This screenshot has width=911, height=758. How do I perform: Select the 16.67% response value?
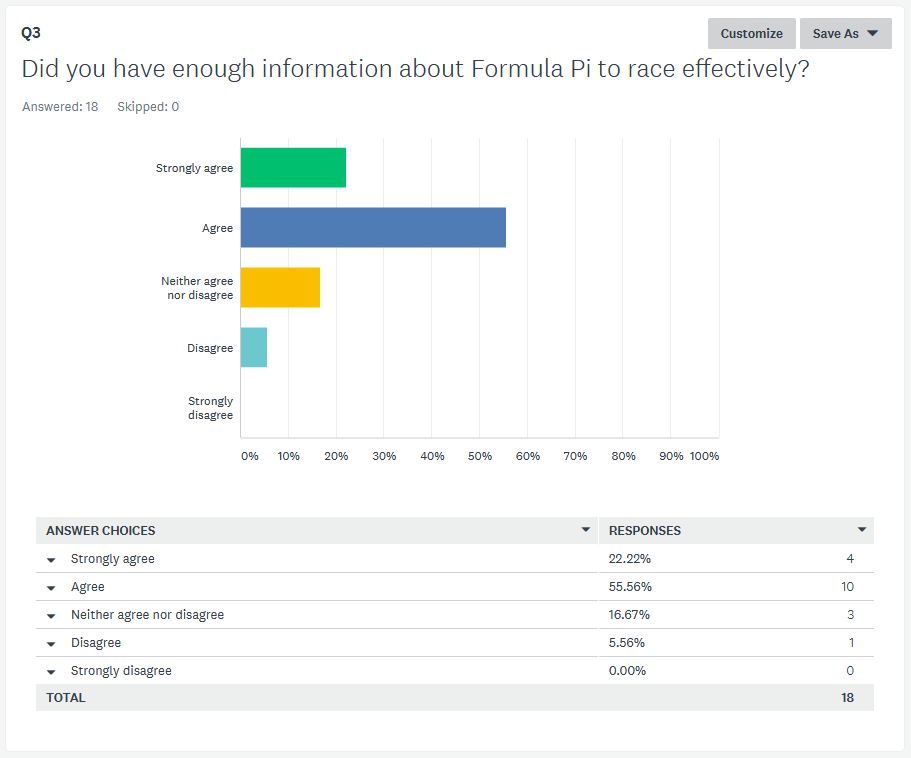coord(629,615)
